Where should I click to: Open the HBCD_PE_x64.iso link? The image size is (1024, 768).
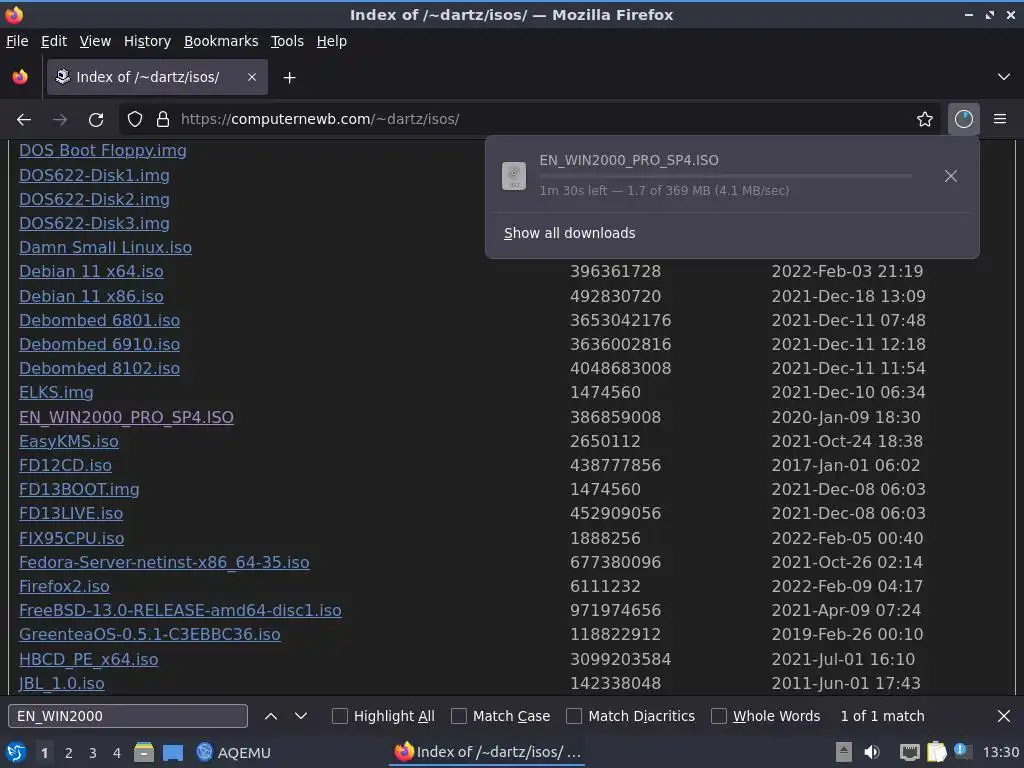[88, 660]
